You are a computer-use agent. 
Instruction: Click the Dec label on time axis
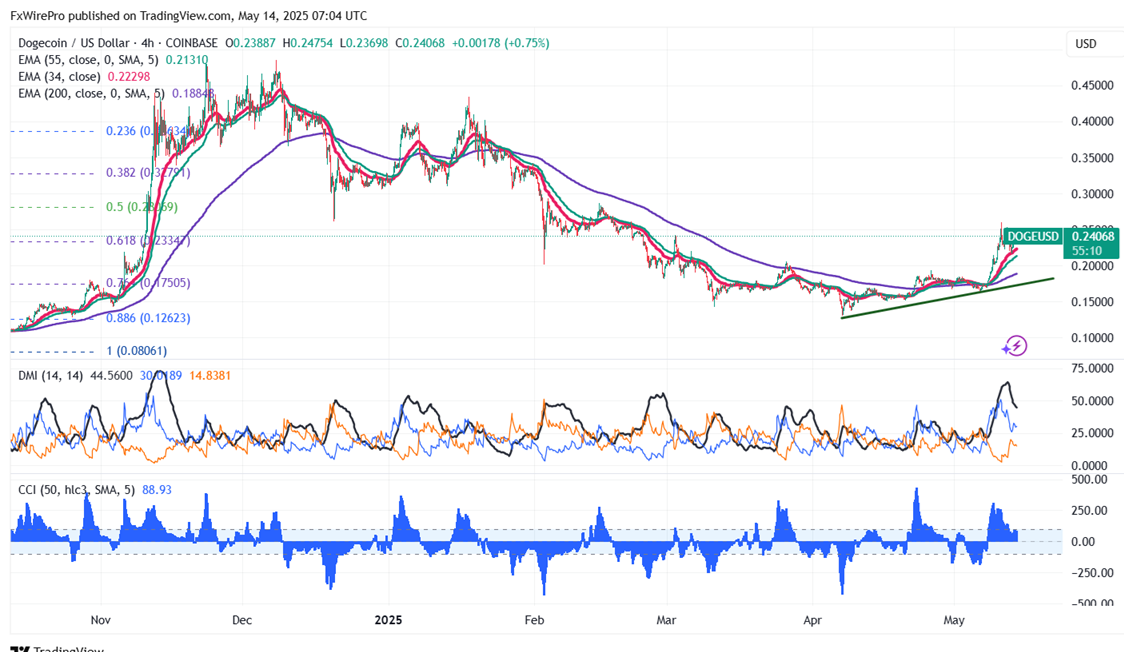[242, 620]
